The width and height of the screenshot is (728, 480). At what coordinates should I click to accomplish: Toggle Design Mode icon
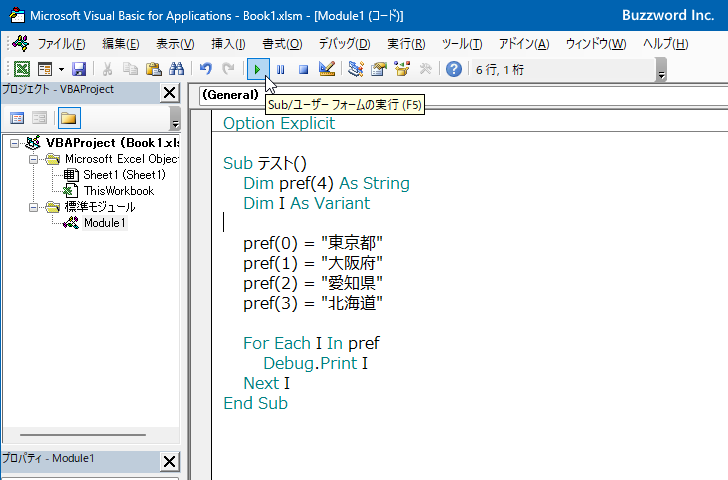327,69
